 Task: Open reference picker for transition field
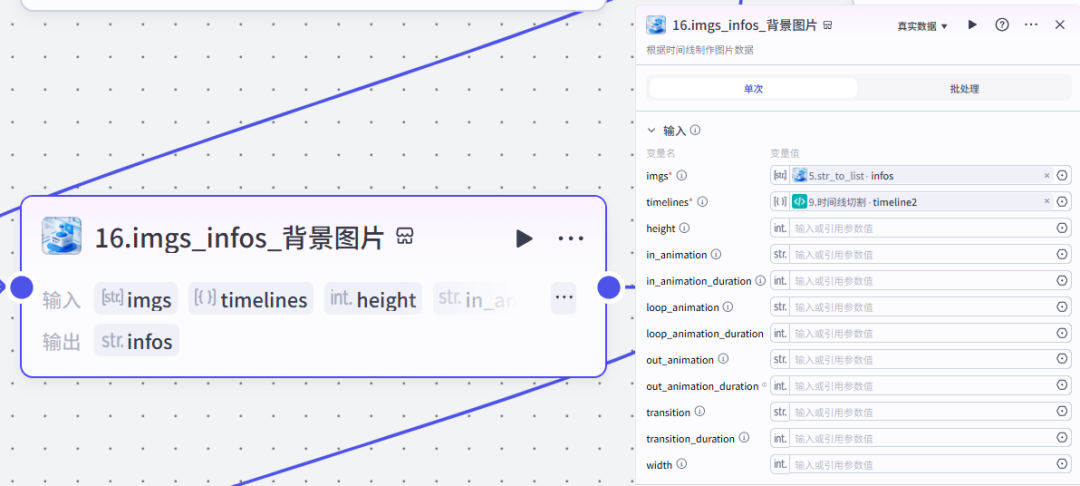[x=1062, y=412]
